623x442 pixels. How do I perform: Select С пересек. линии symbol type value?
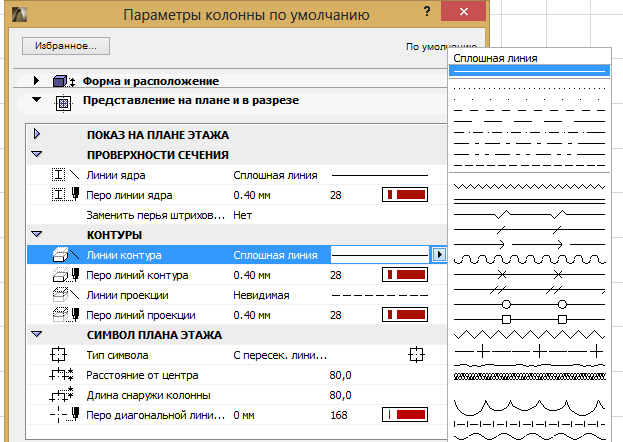click(280, 355)
